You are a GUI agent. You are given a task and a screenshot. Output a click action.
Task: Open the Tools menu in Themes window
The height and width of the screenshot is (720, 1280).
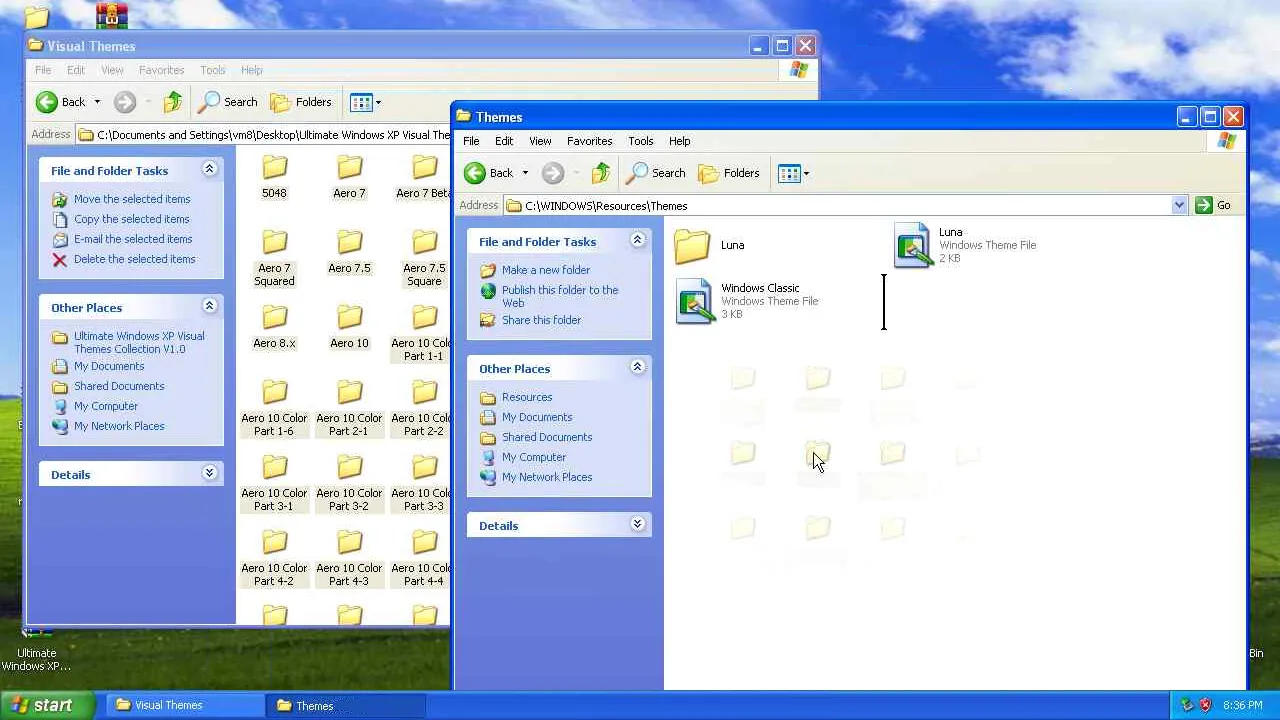tap(640, 141)
